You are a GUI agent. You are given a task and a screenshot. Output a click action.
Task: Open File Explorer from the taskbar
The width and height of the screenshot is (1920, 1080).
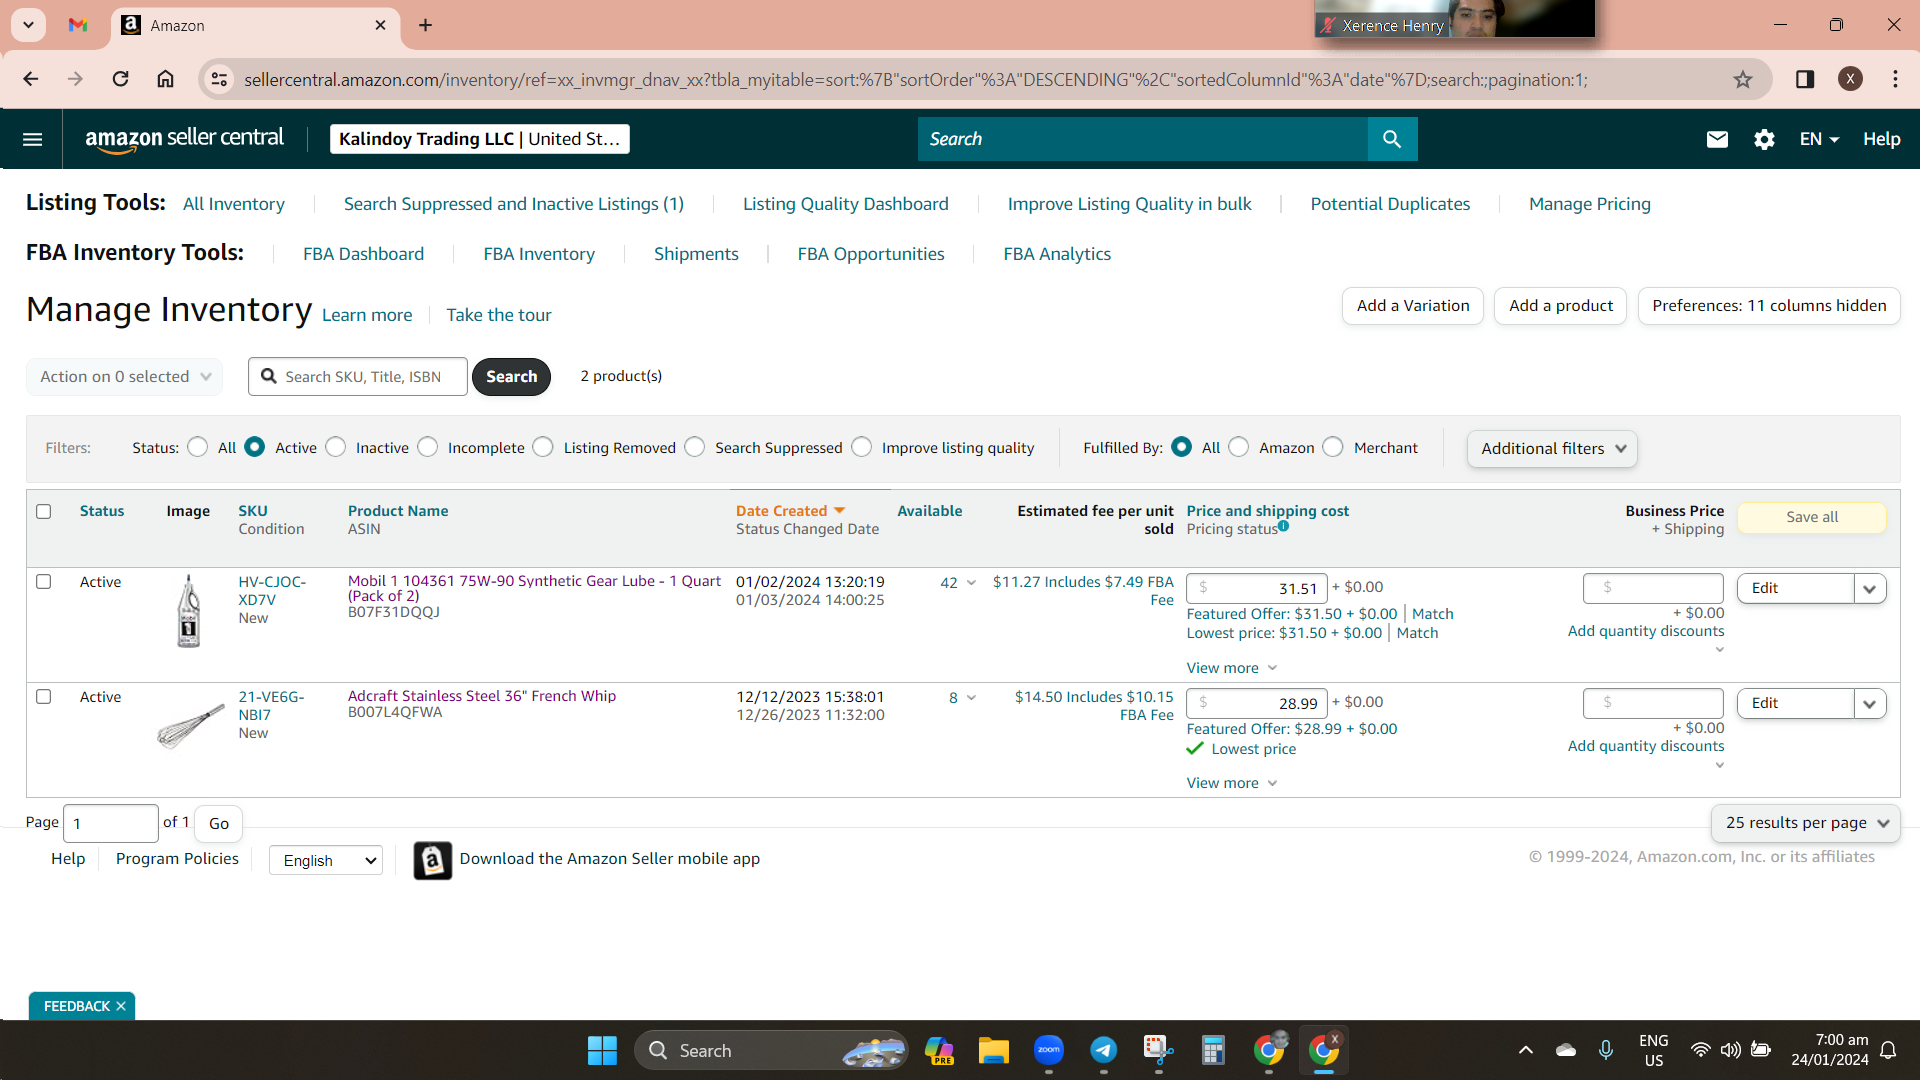993,1051
